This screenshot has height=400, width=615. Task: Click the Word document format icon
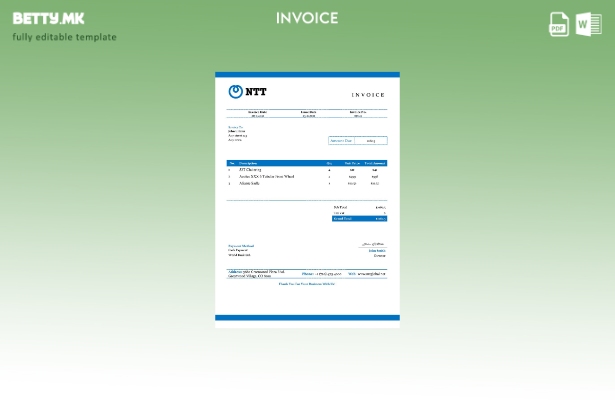pyautogui.click(x=589, y=24)
